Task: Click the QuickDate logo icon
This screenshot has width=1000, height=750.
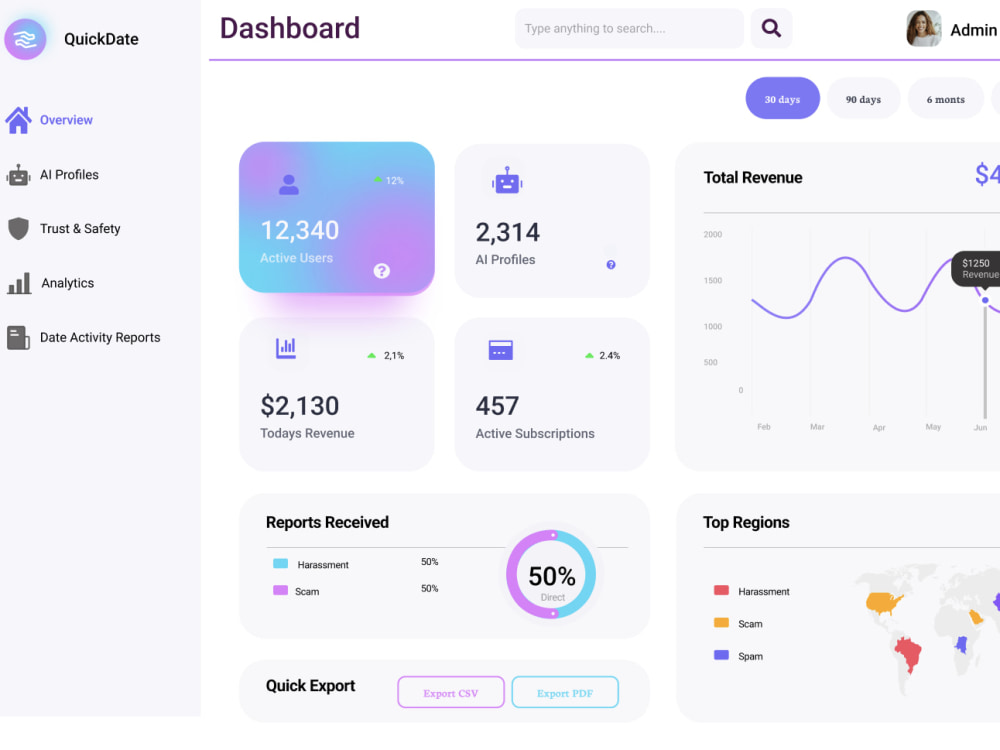Action: (26, 39)
